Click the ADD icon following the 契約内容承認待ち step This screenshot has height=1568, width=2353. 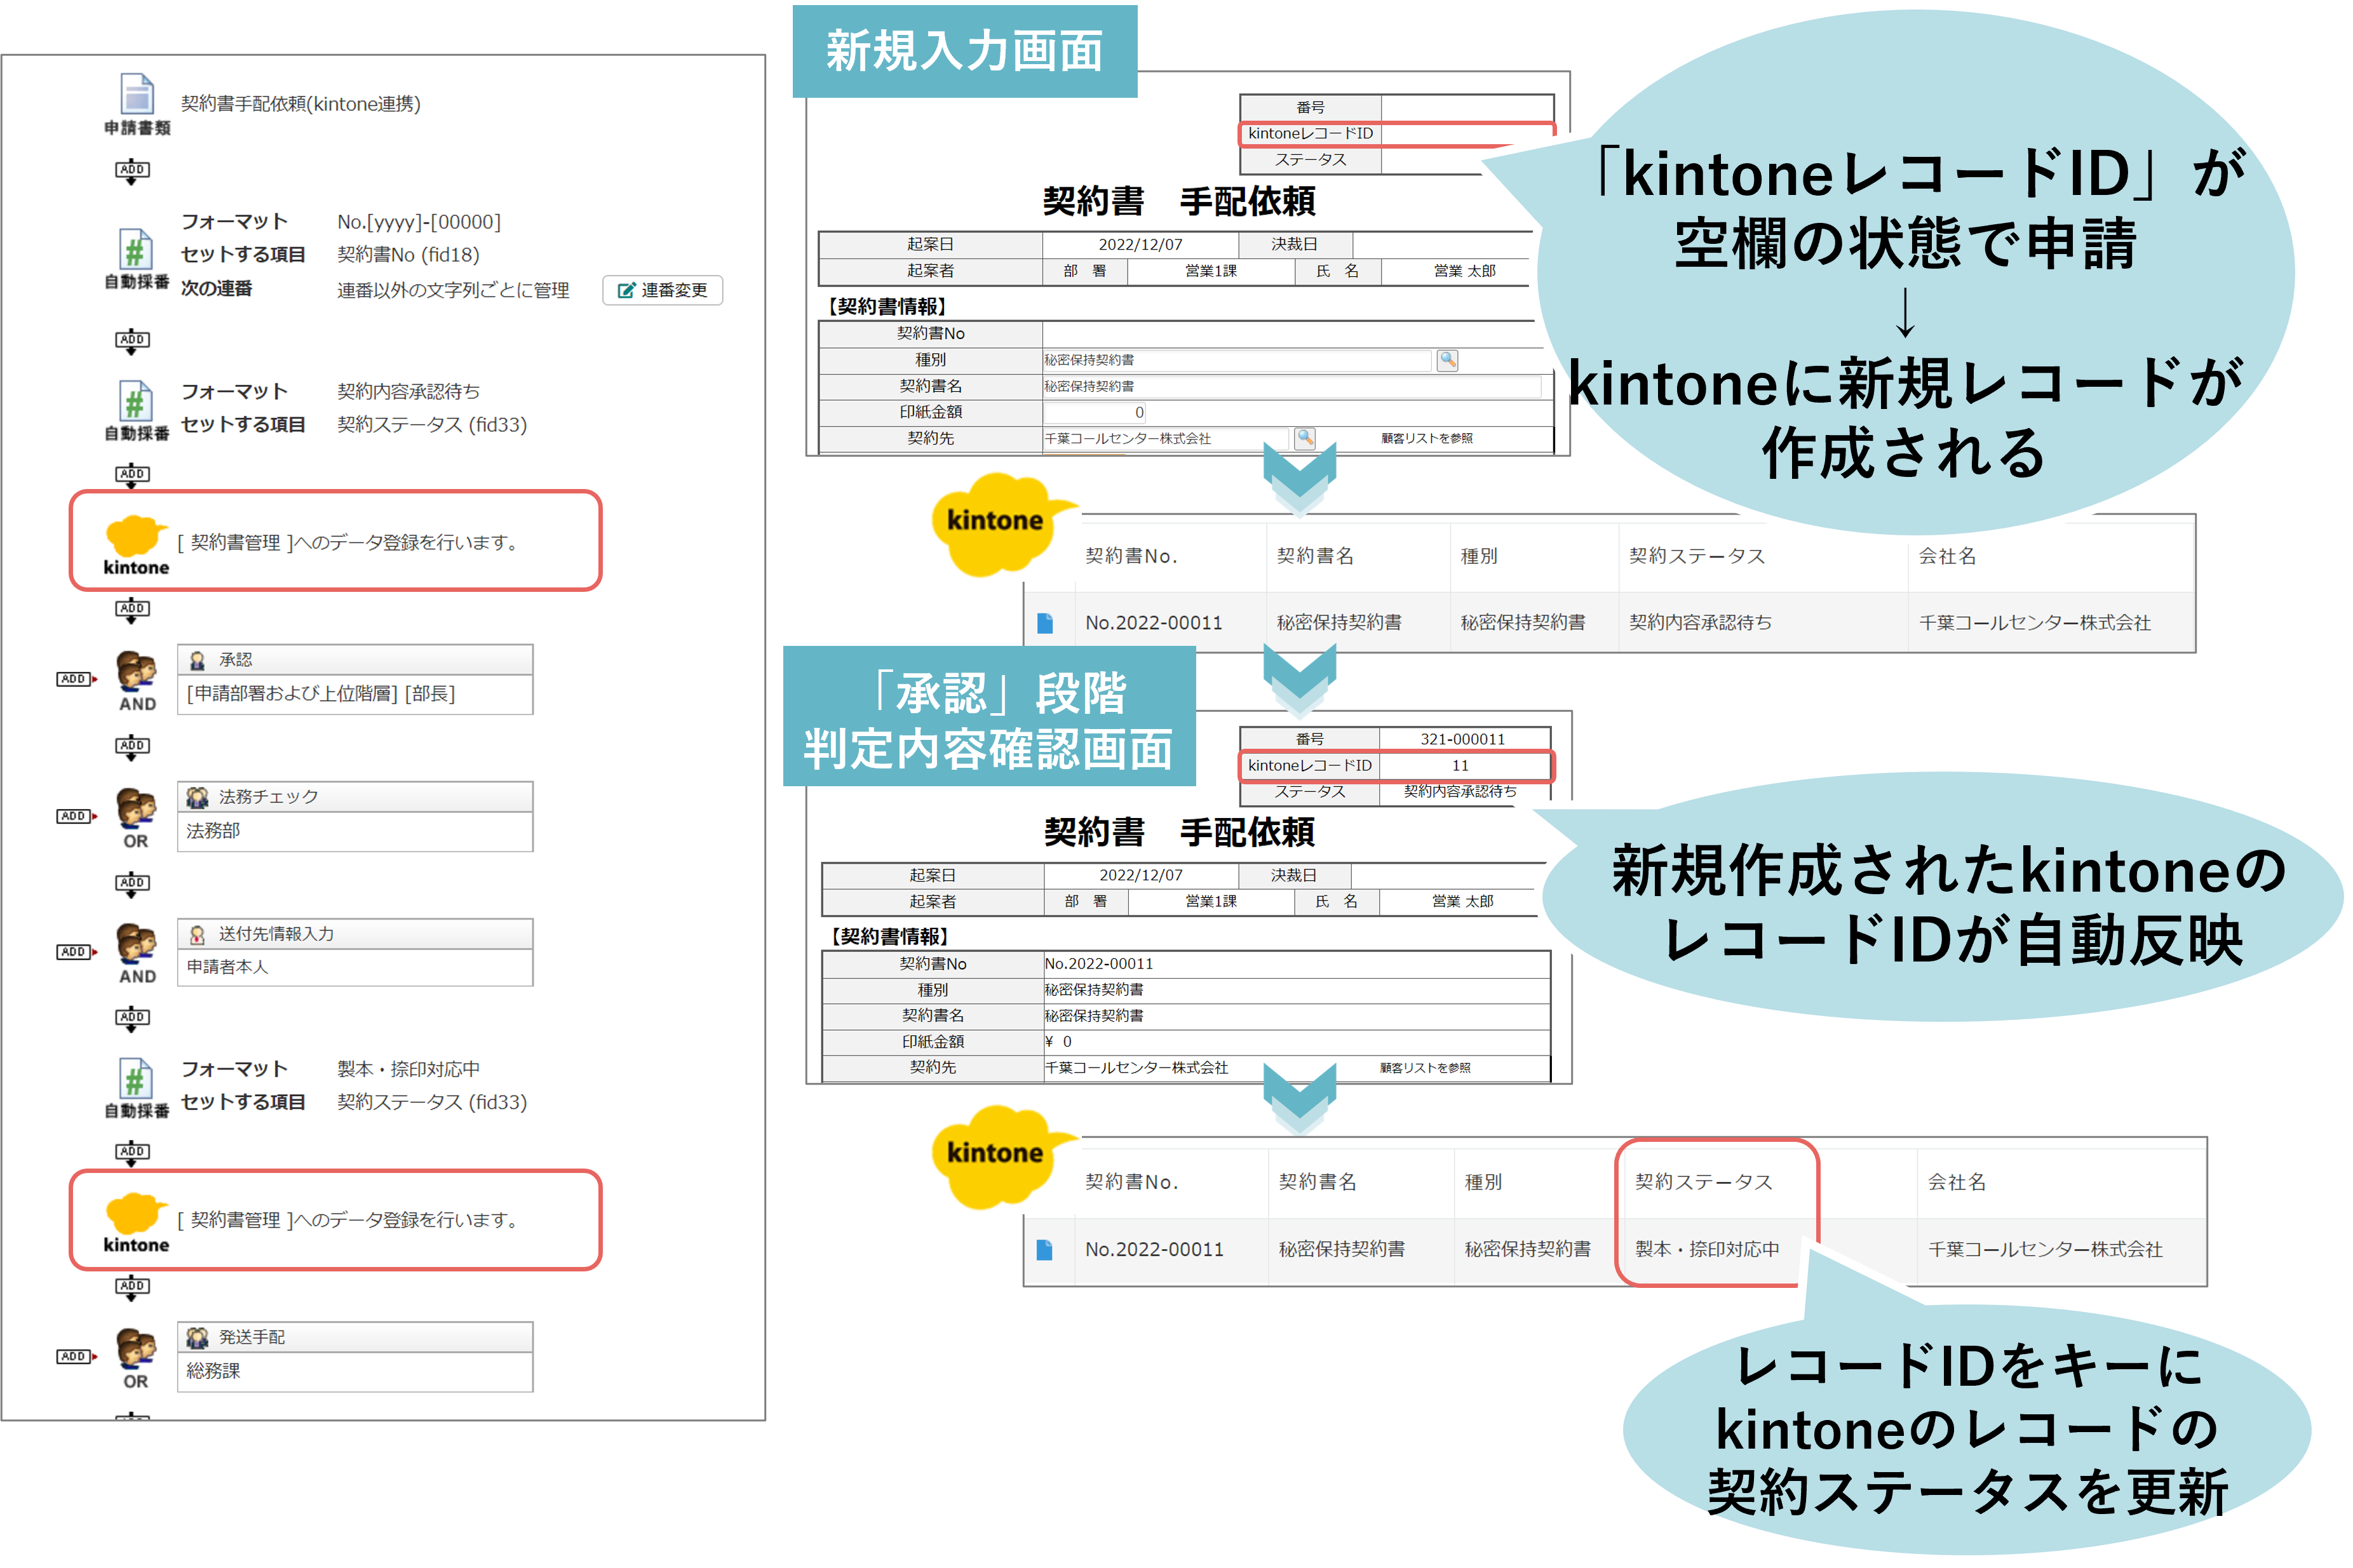pos(132,476)
